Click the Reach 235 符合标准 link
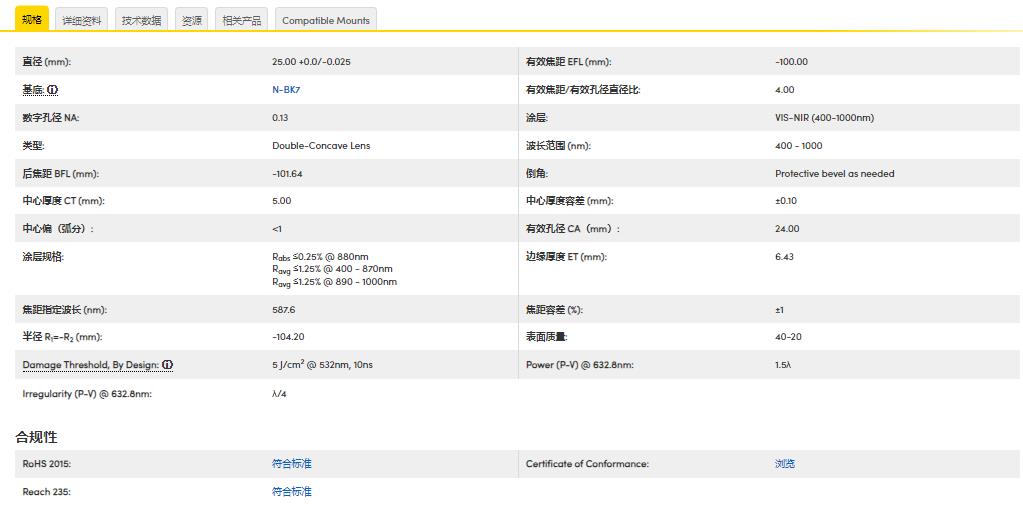 point(292,492)
